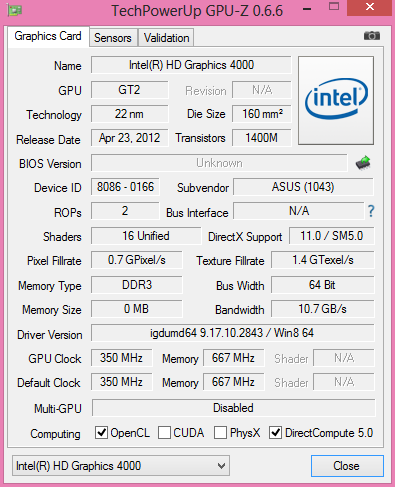Close window with red X button
Image resolution: width=395 pixels, height=487 pixels.
click(369, 7)
